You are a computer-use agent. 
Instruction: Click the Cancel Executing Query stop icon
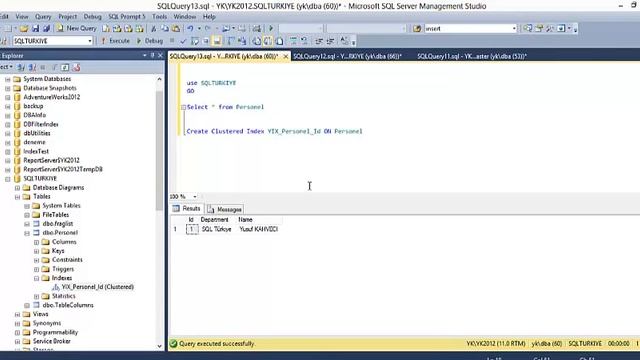[x=172, y=40]
